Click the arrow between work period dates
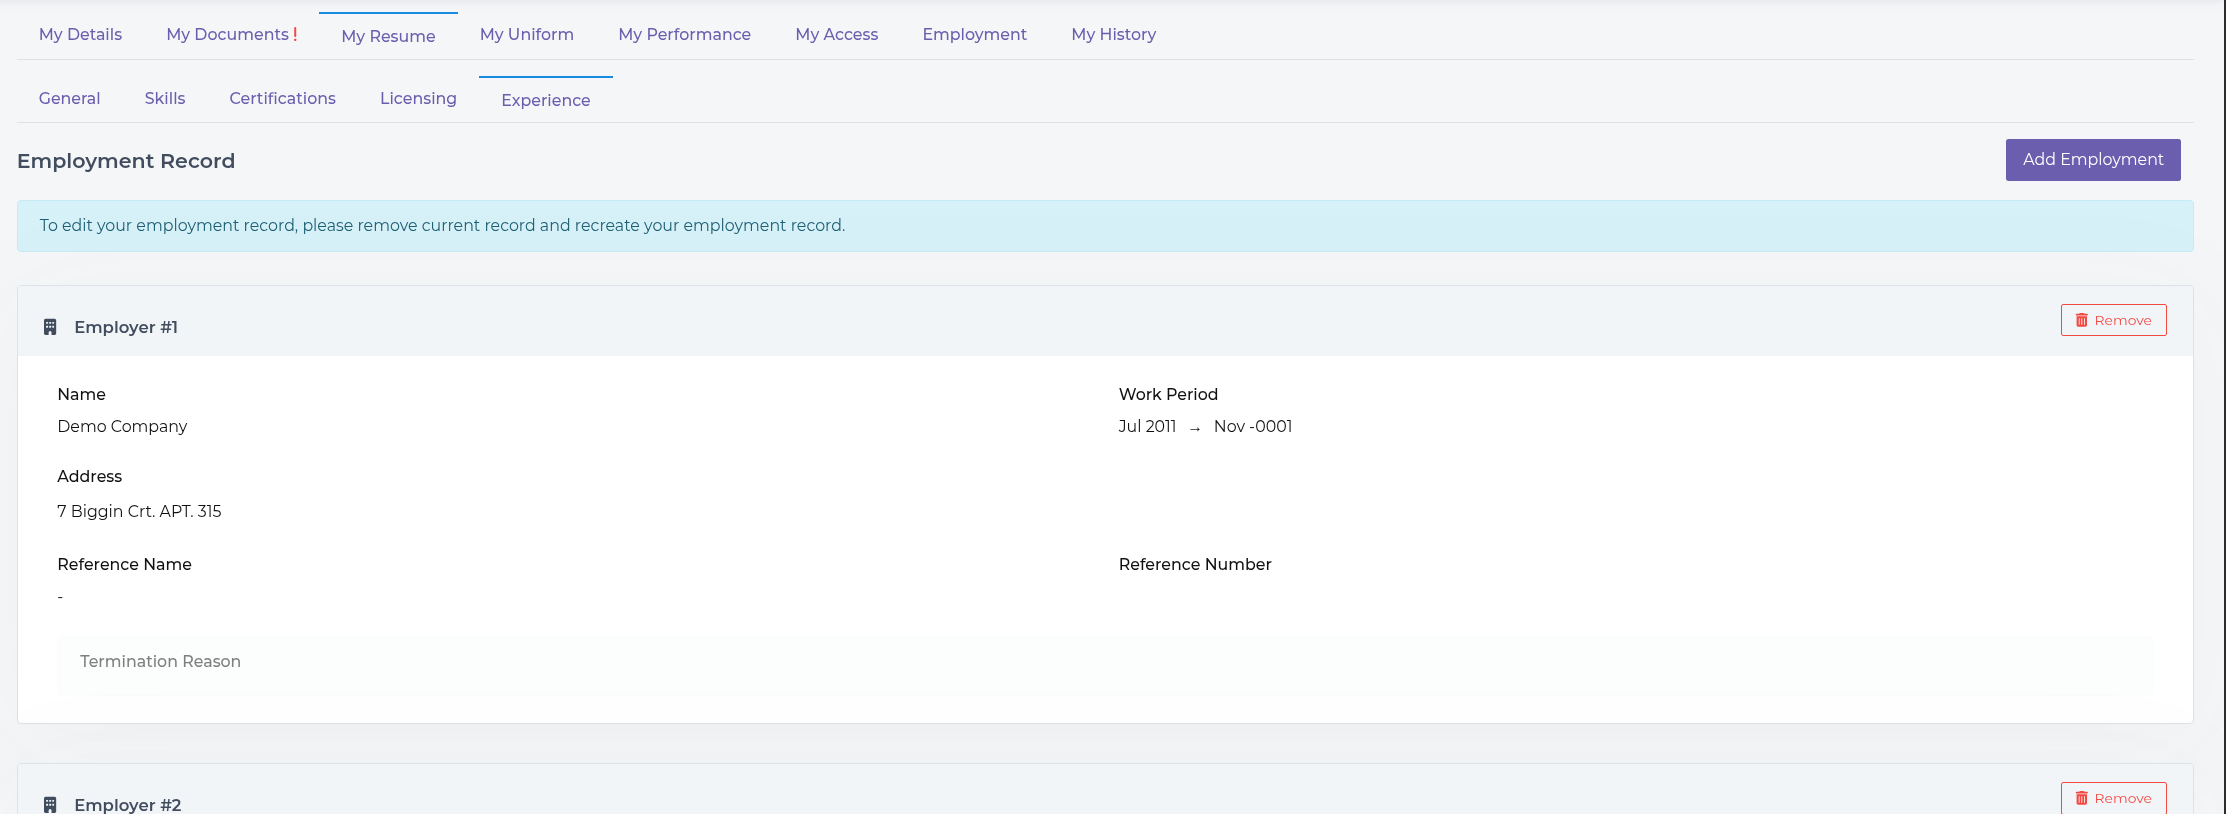Image resolution: width=2226 pixels, height=814 pixels. click(1195, 428)
